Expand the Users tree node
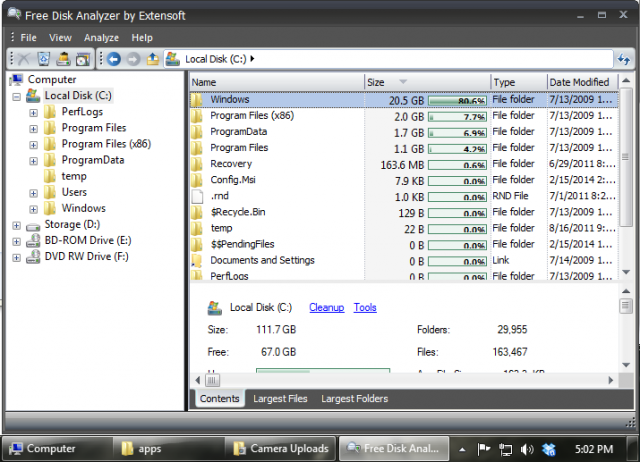 (x=33, y=193)
